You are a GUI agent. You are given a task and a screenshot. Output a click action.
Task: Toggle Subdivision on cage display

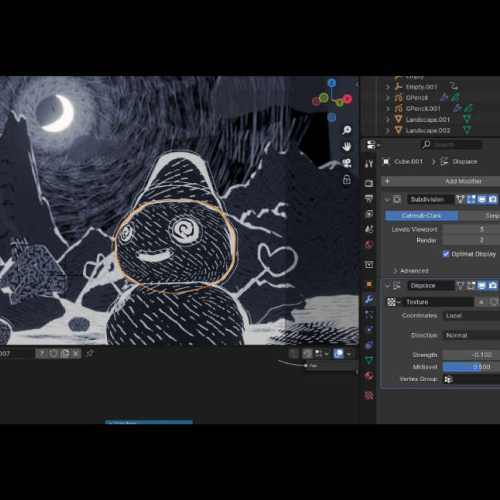(x=460, y=199)
